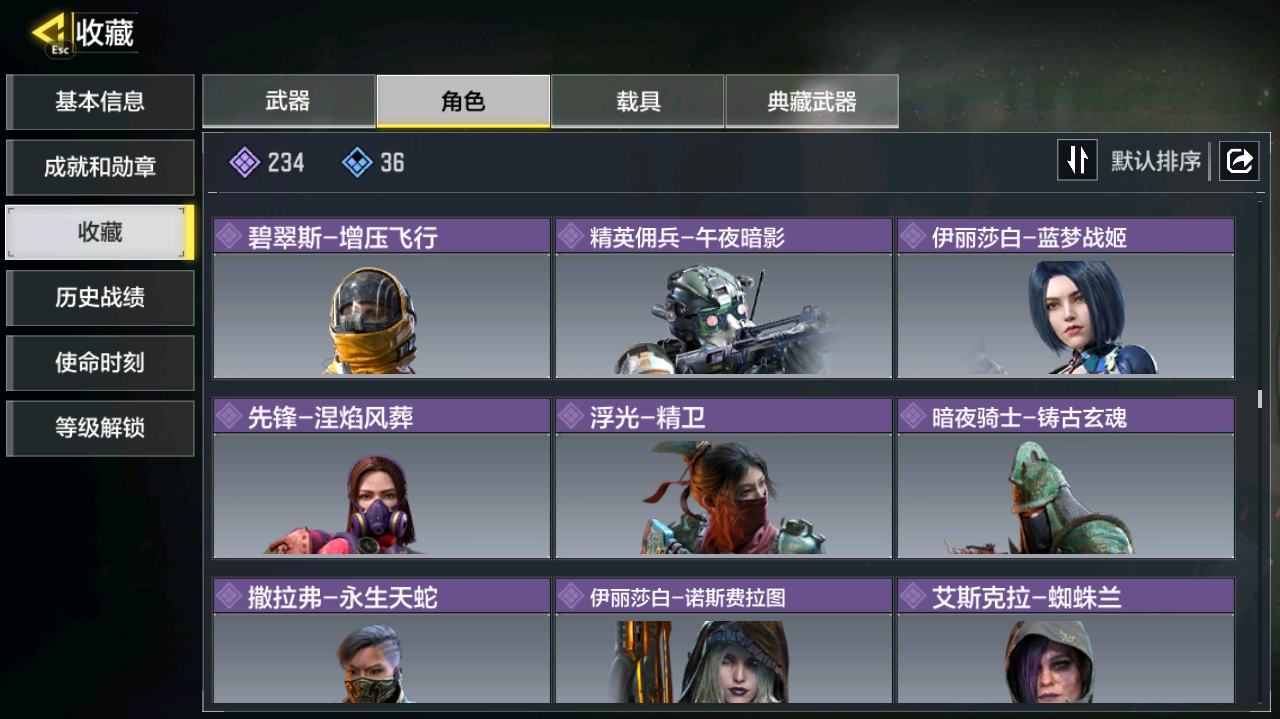The width and height of the screenshot is (1280, 719).
Task: Open 基本信息 in the sidebar
Action: 100,102
